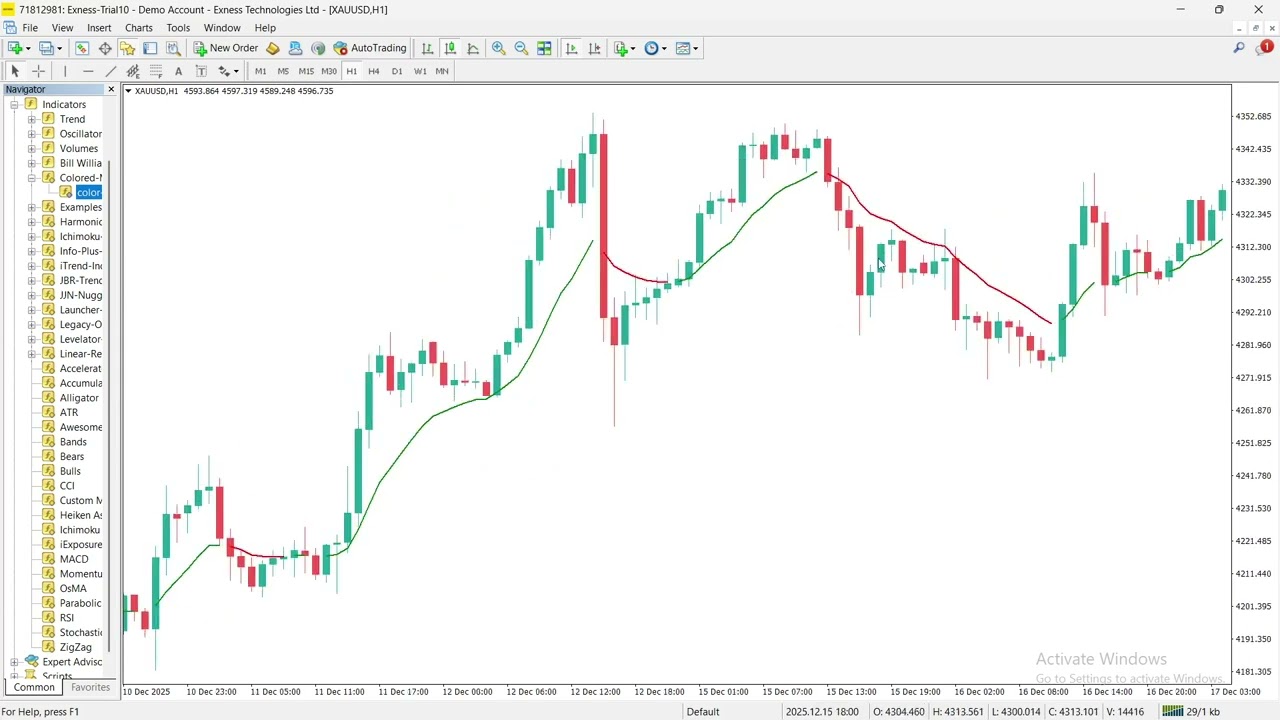Collapse the Colored- indicators folder
The image size is (1280, 720).
point(32,178)
